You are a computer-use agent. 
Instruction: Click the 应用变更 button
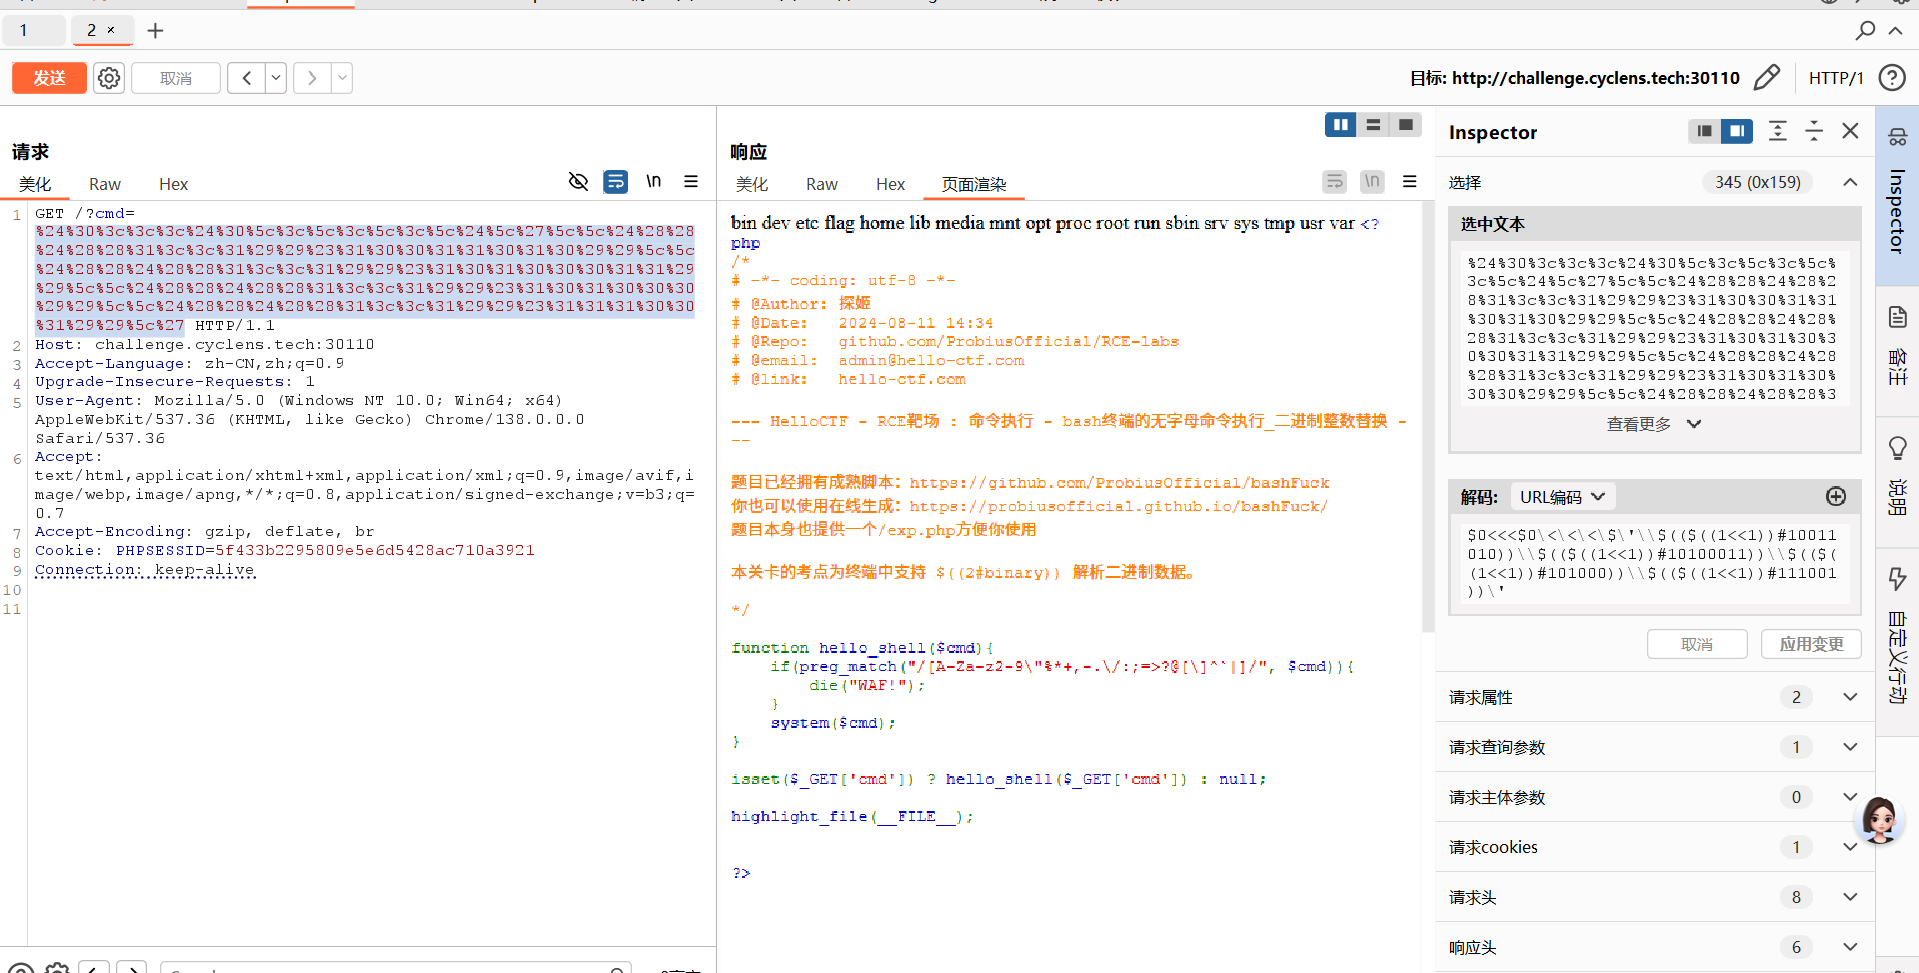(1811, 644)
